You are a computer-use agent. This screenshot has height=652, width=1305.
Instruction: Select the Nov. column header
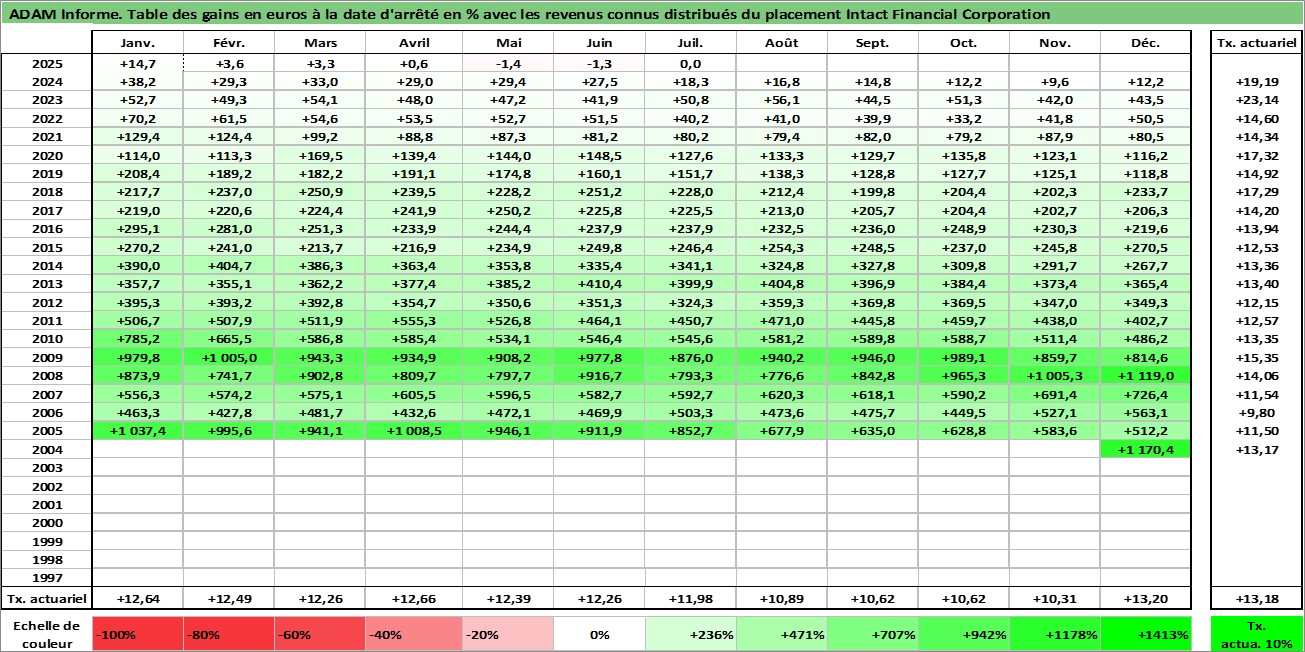click(x=1055, y=43)
